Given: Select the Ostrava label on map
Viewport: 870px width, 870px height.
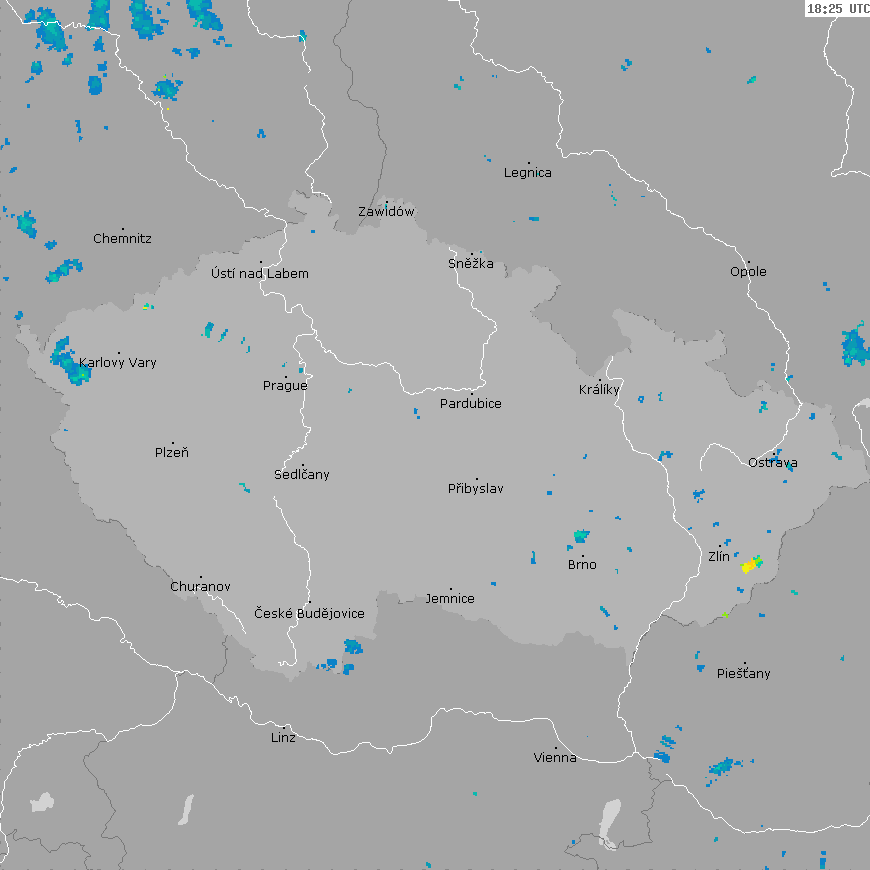Looking at the screenshot, I should (x=773, y=462).
